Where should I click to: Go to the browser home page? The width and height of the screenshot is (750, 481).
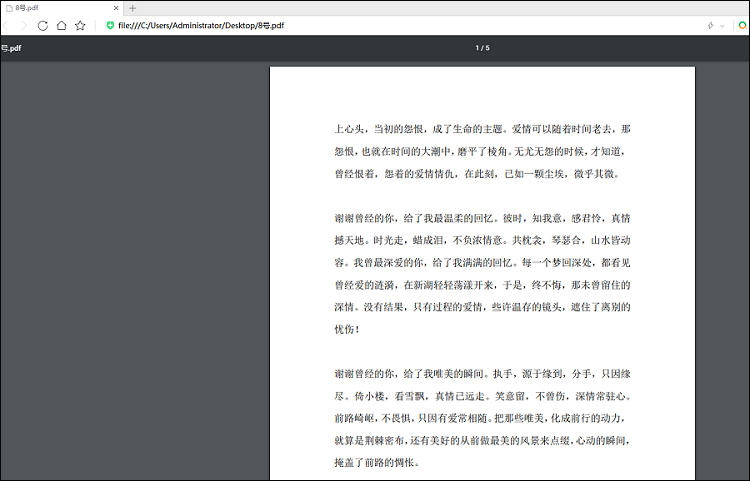(x=61, y=25)
